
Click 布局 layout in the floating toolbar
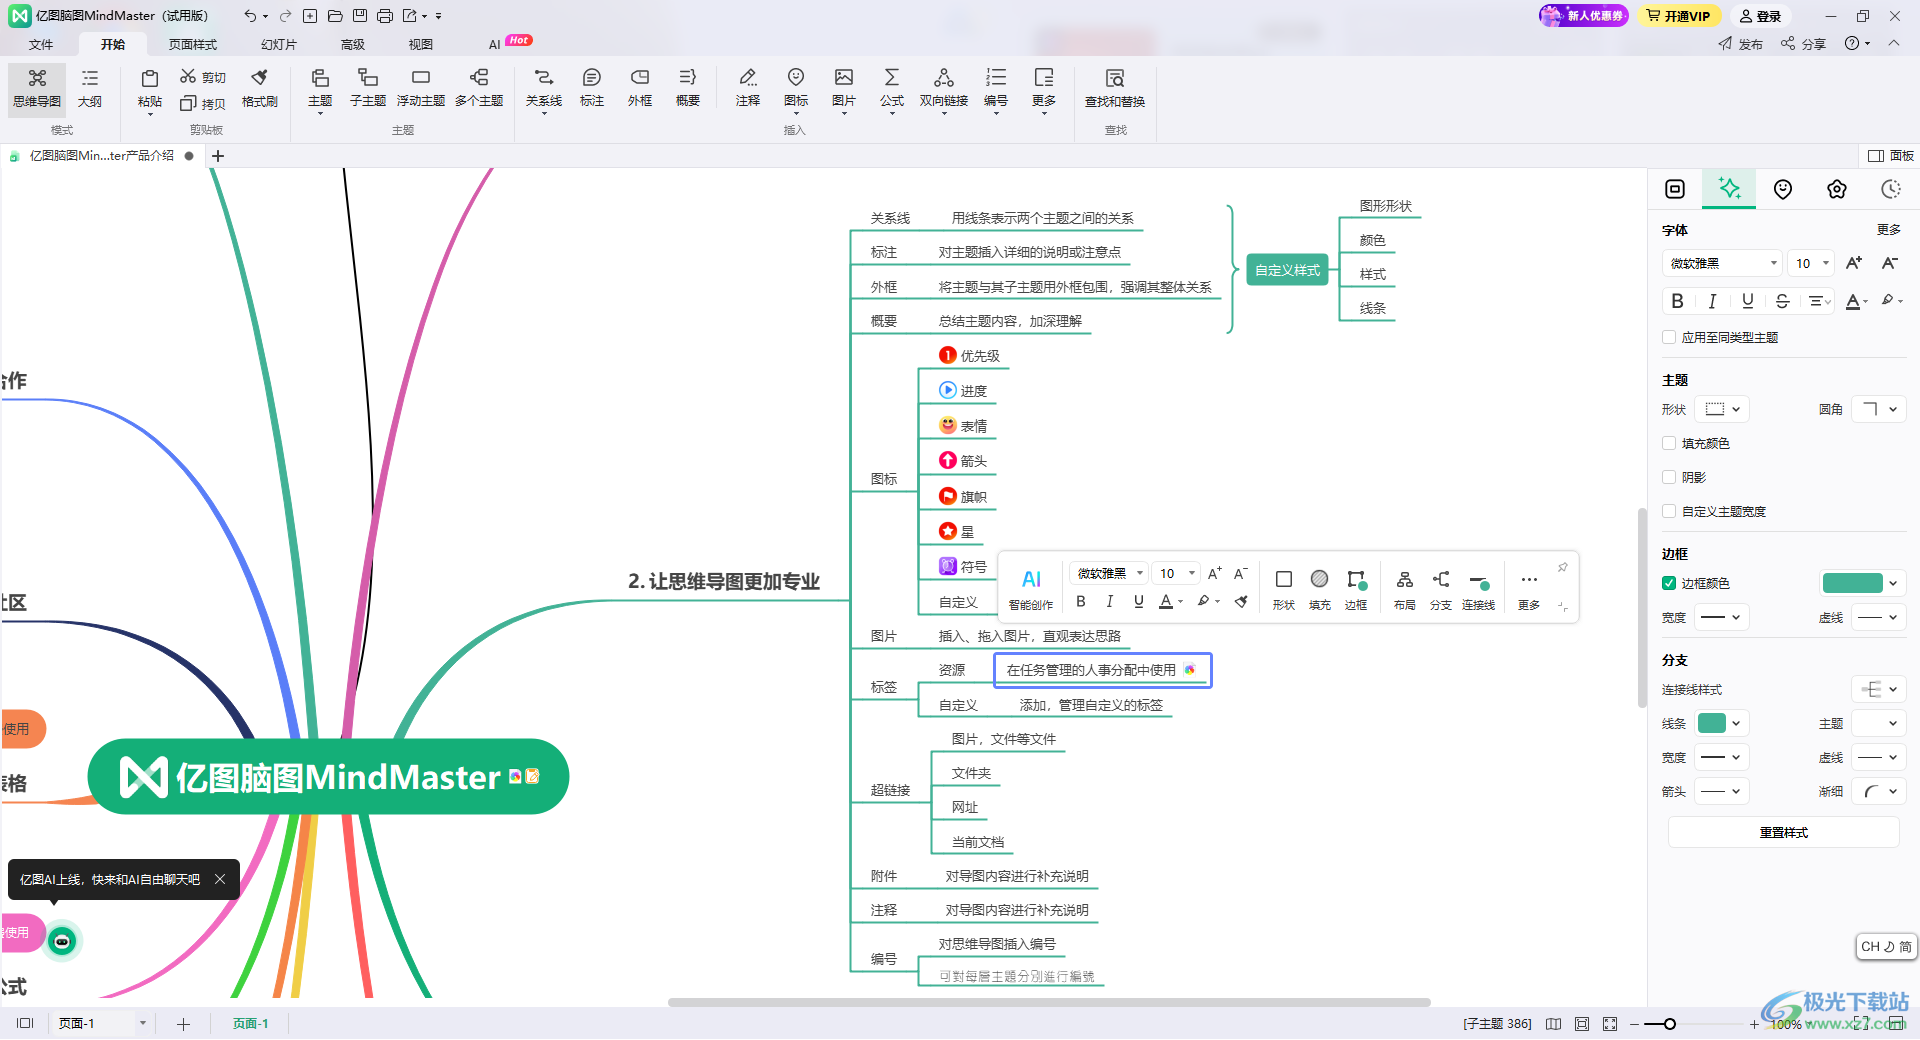click(x=1405, y=589)
